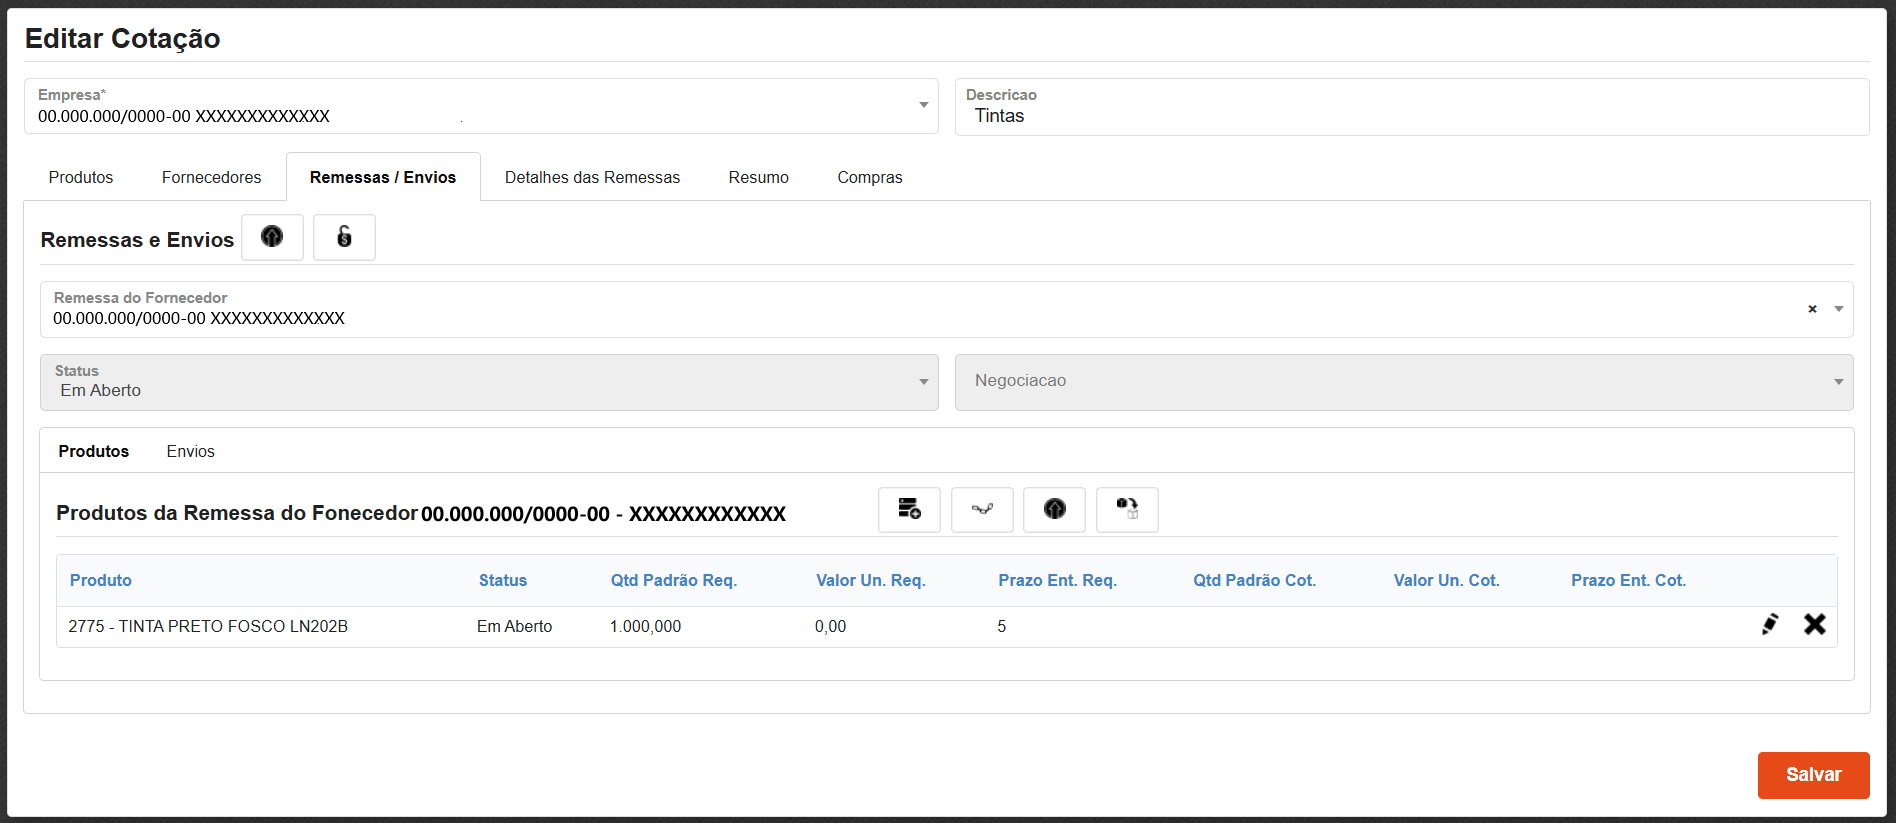Screen dimensions: 1896x823
Task: Open the Detalhes das Remessas tab
Action: pyautogui.click(x=592, y=177)
